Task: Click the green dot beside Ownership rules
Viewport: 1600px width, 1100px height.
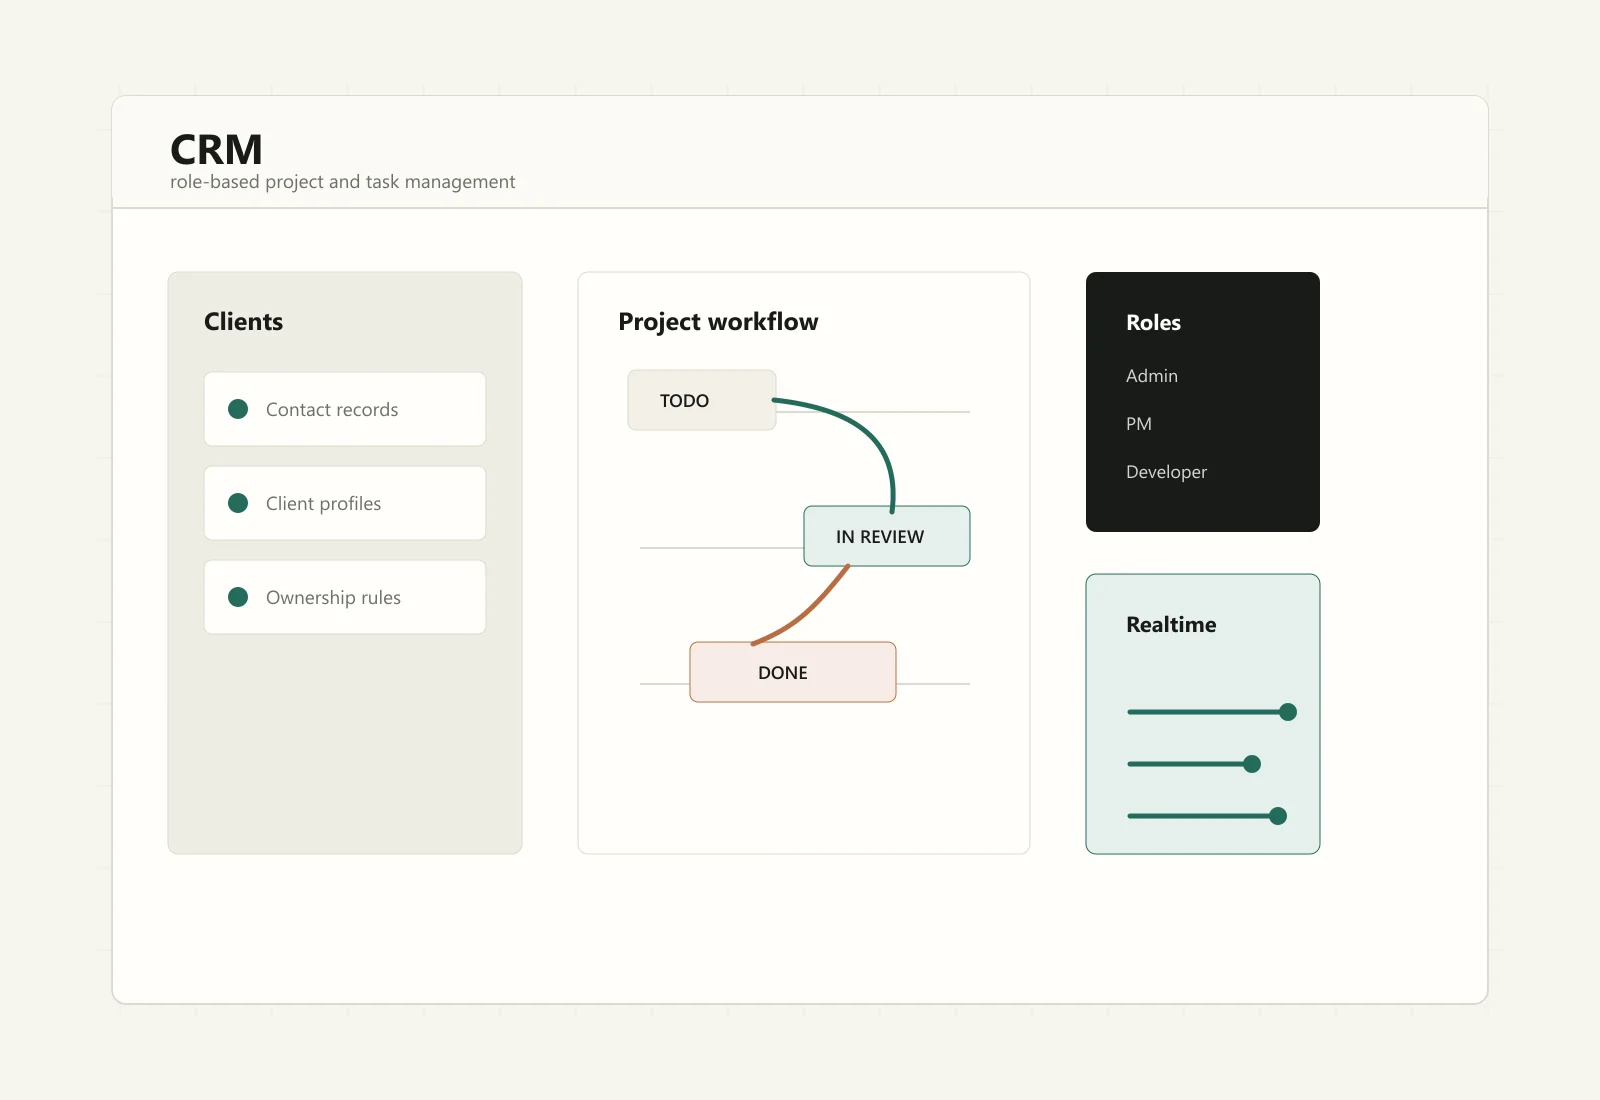Action: (238, 597)
